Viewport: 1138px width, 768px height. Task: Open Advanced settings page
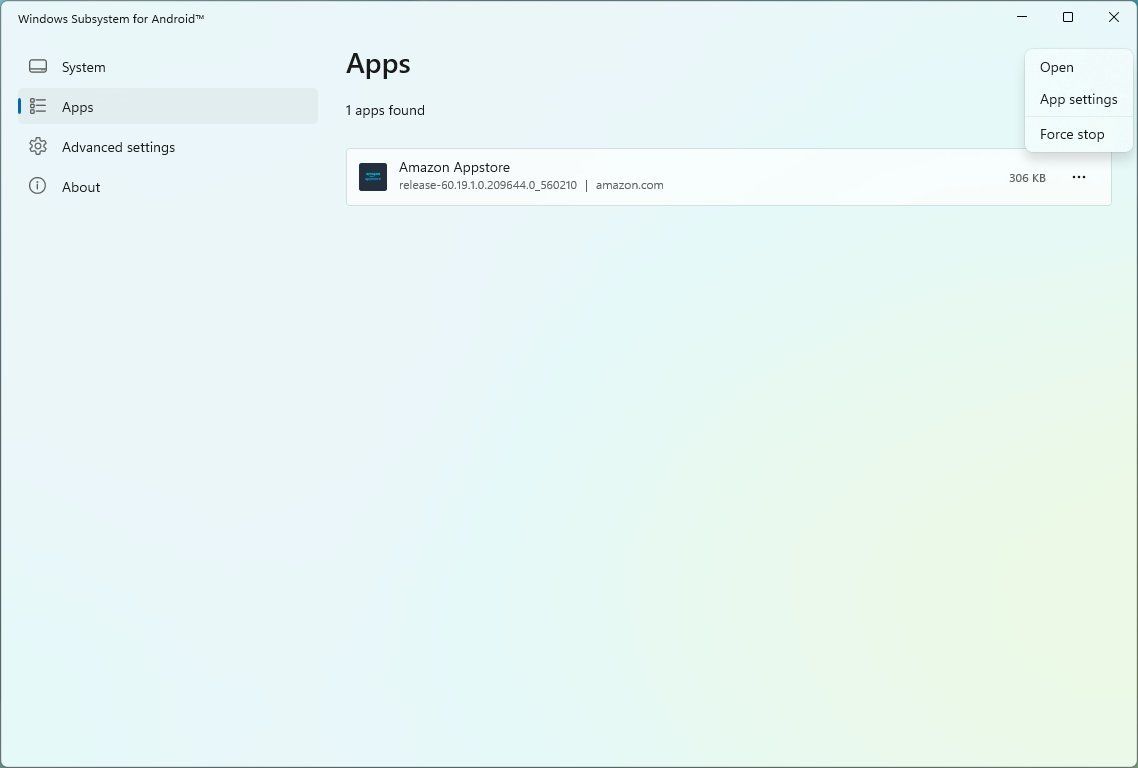(118, 146)
